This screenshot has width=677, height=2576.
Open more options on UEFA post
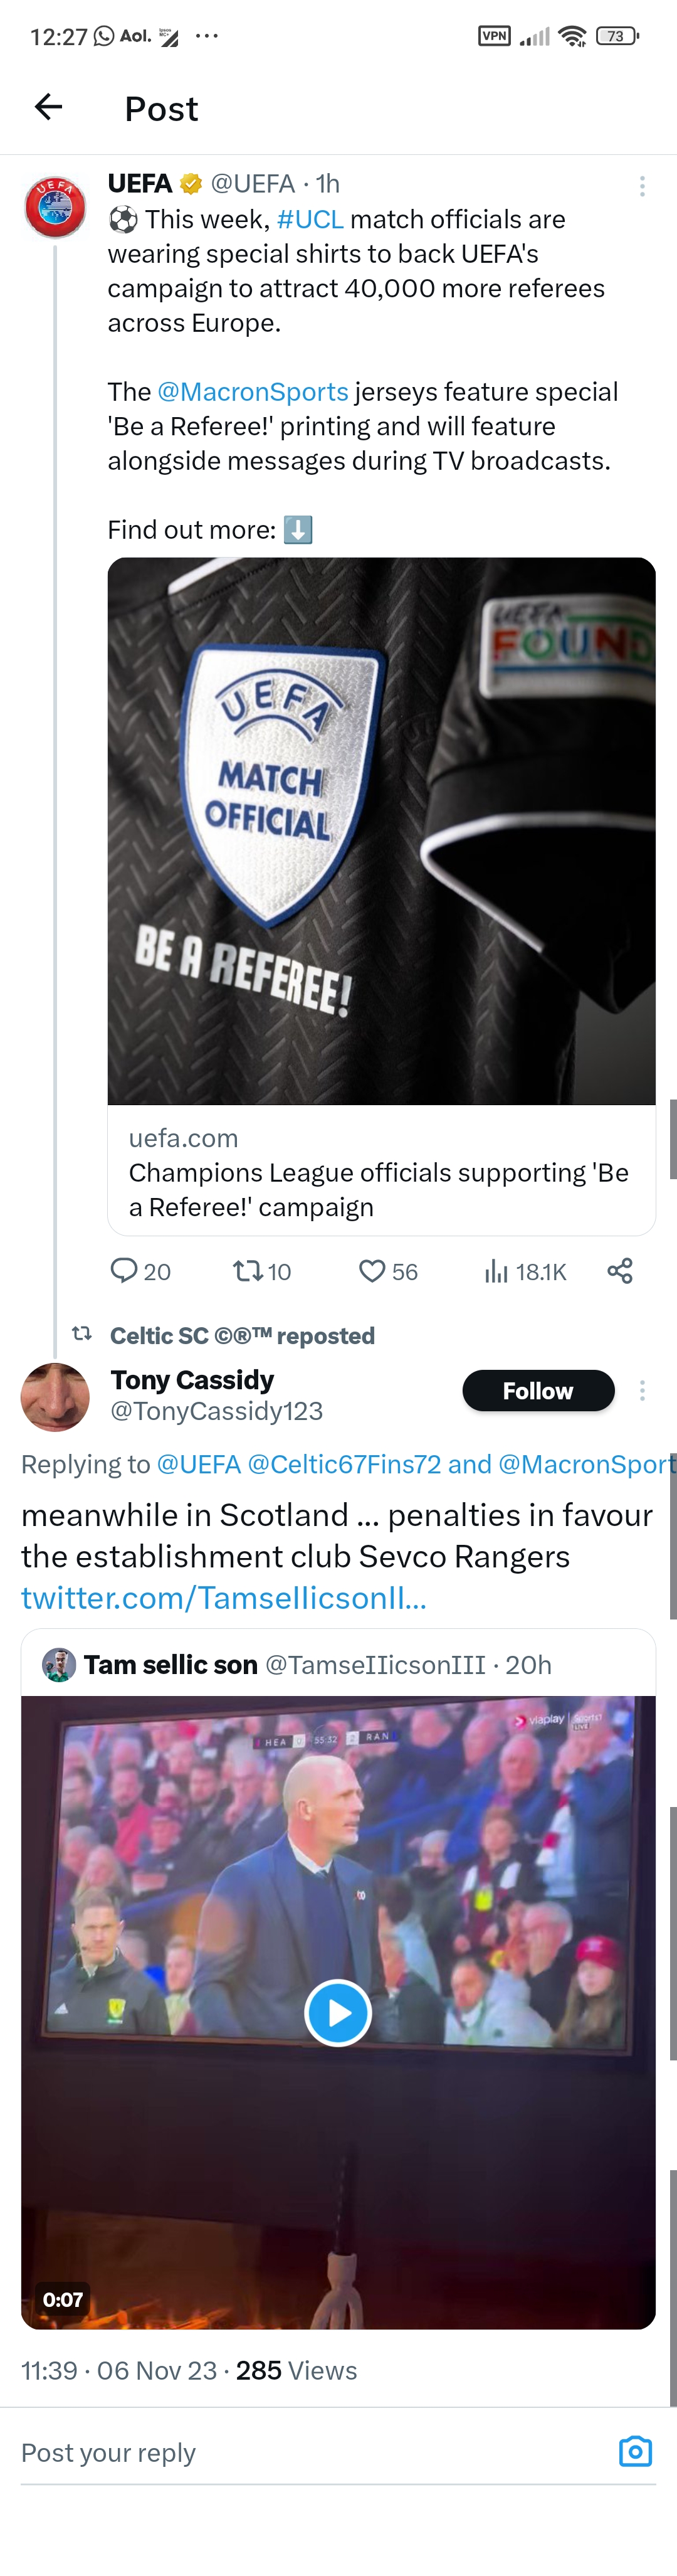point(642,186)
